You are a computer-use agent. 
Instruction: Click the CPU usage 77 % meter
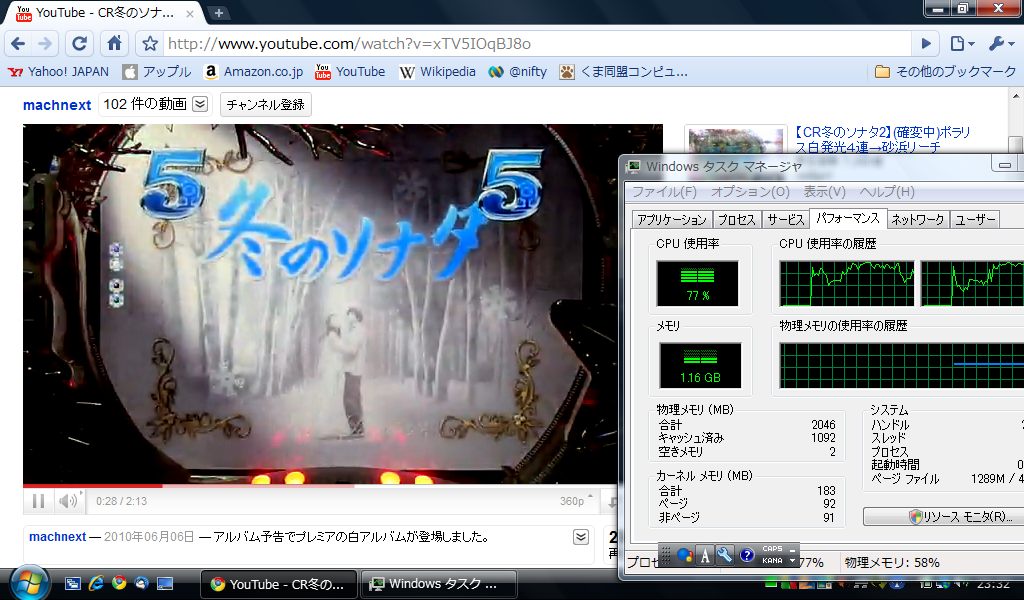[697, 283]
